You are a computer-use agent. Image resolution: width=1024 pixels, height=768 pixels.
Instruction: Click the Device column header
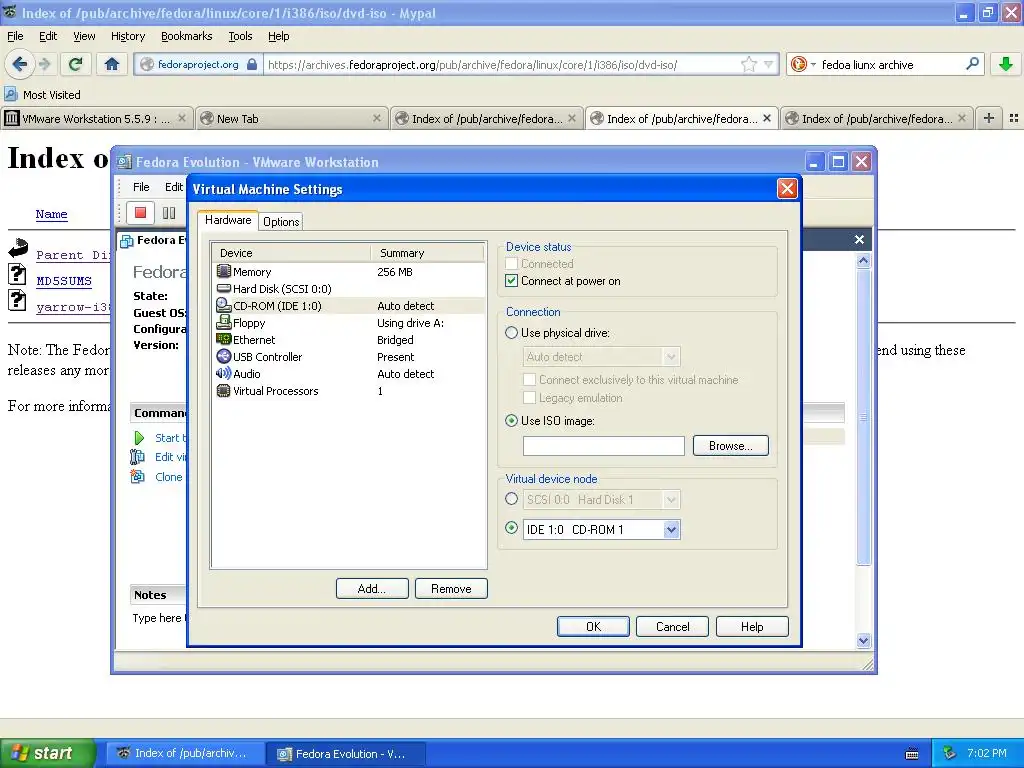pos(292,253)
